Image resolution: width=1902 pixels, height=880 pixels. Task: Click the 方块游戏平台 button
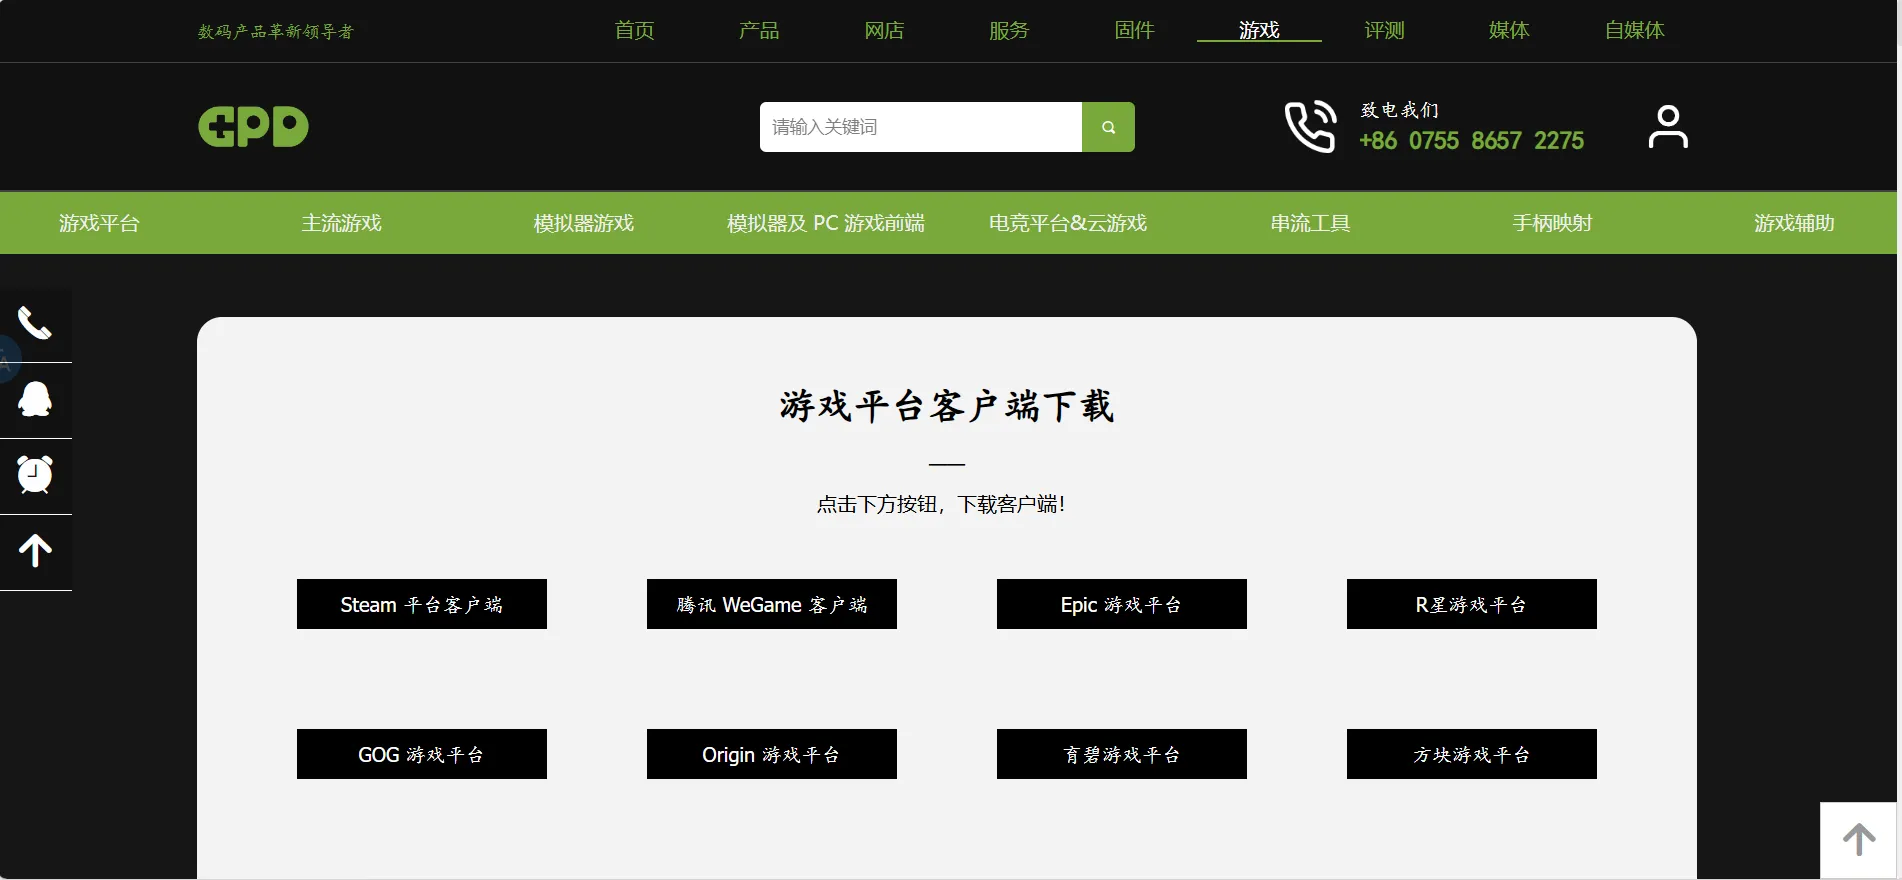1472,754
